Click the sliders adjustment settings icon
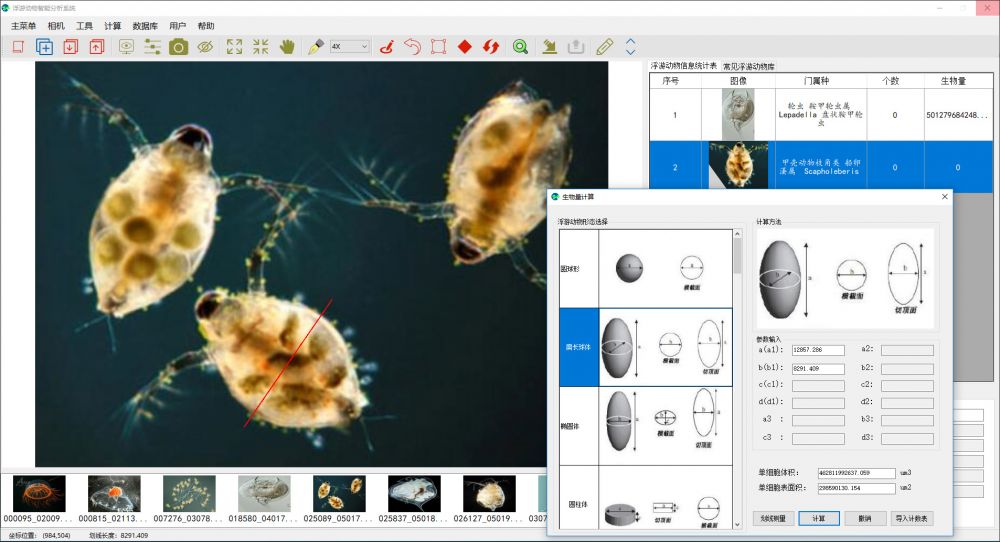This screenshot has width=1000, height=542. point(152,46)
